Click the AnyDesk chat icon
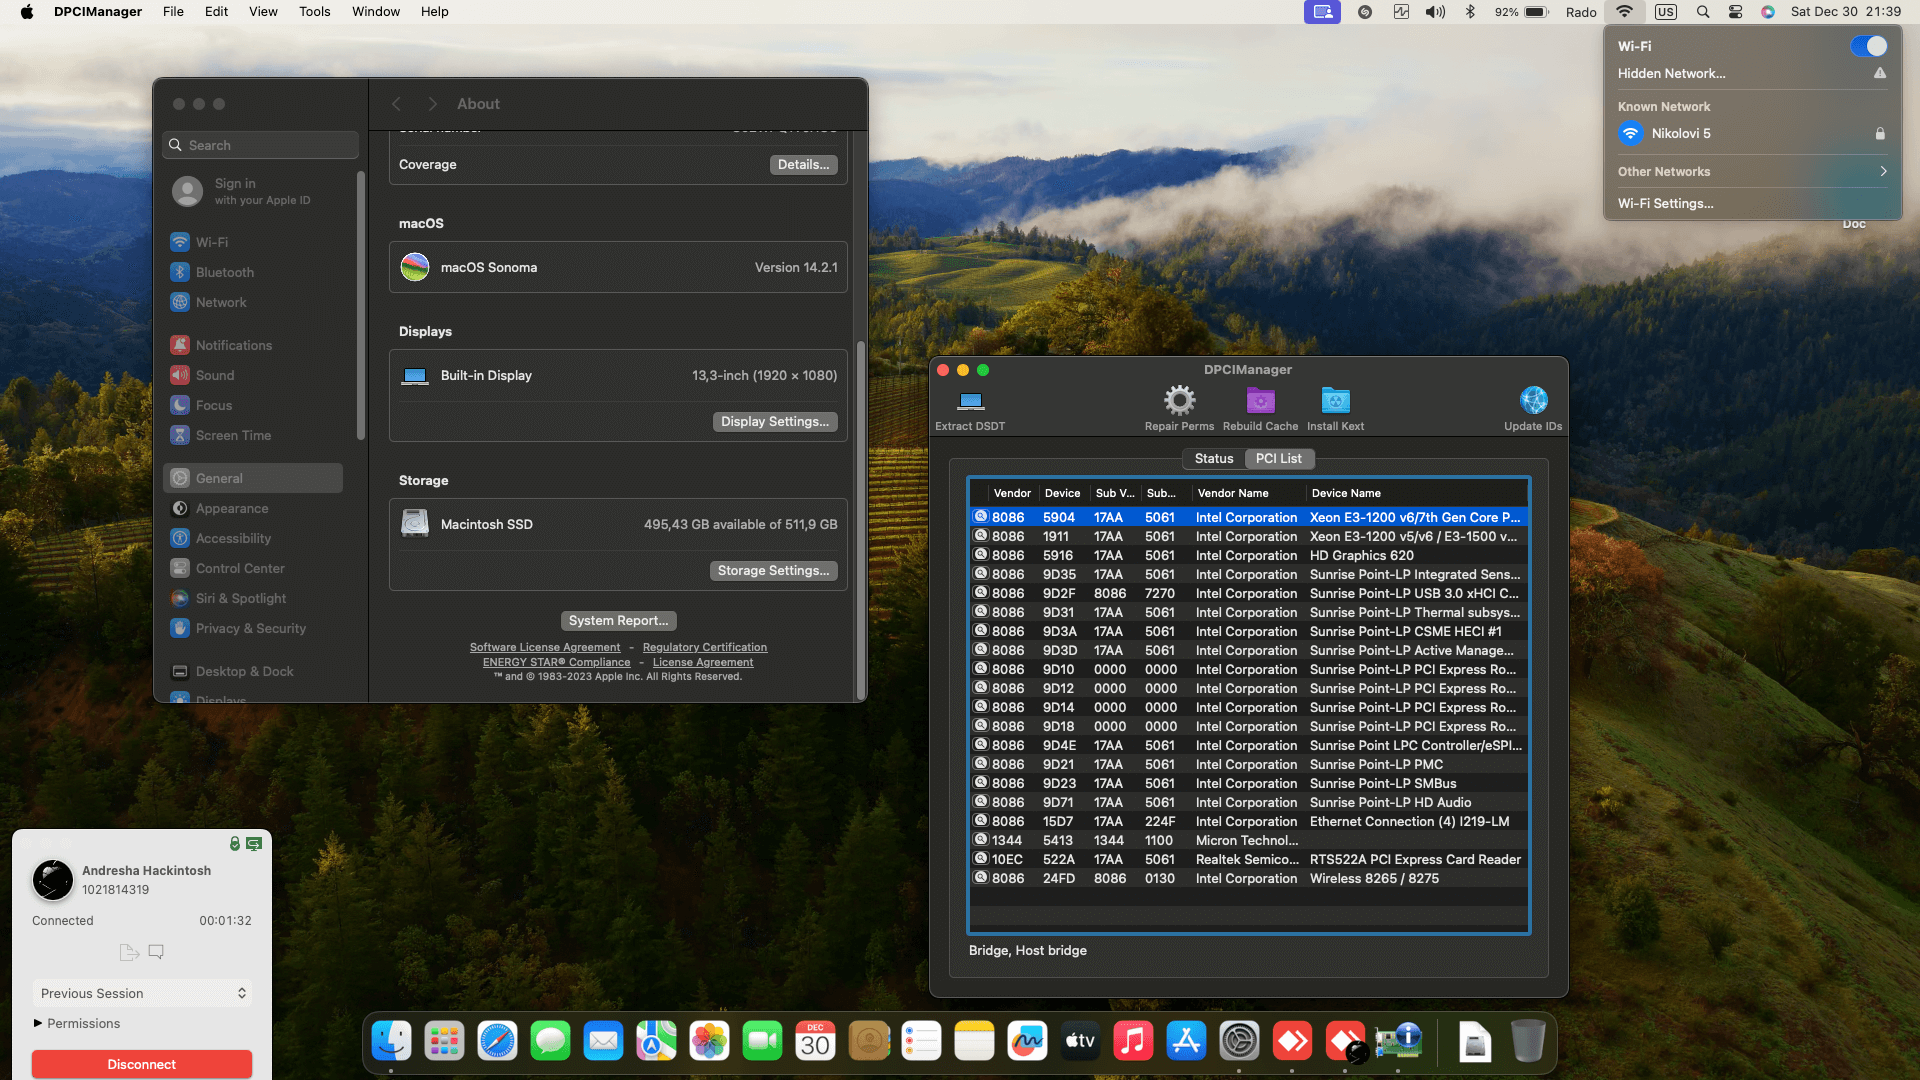Screen dimensions: 1920x1080 [156, 952]
